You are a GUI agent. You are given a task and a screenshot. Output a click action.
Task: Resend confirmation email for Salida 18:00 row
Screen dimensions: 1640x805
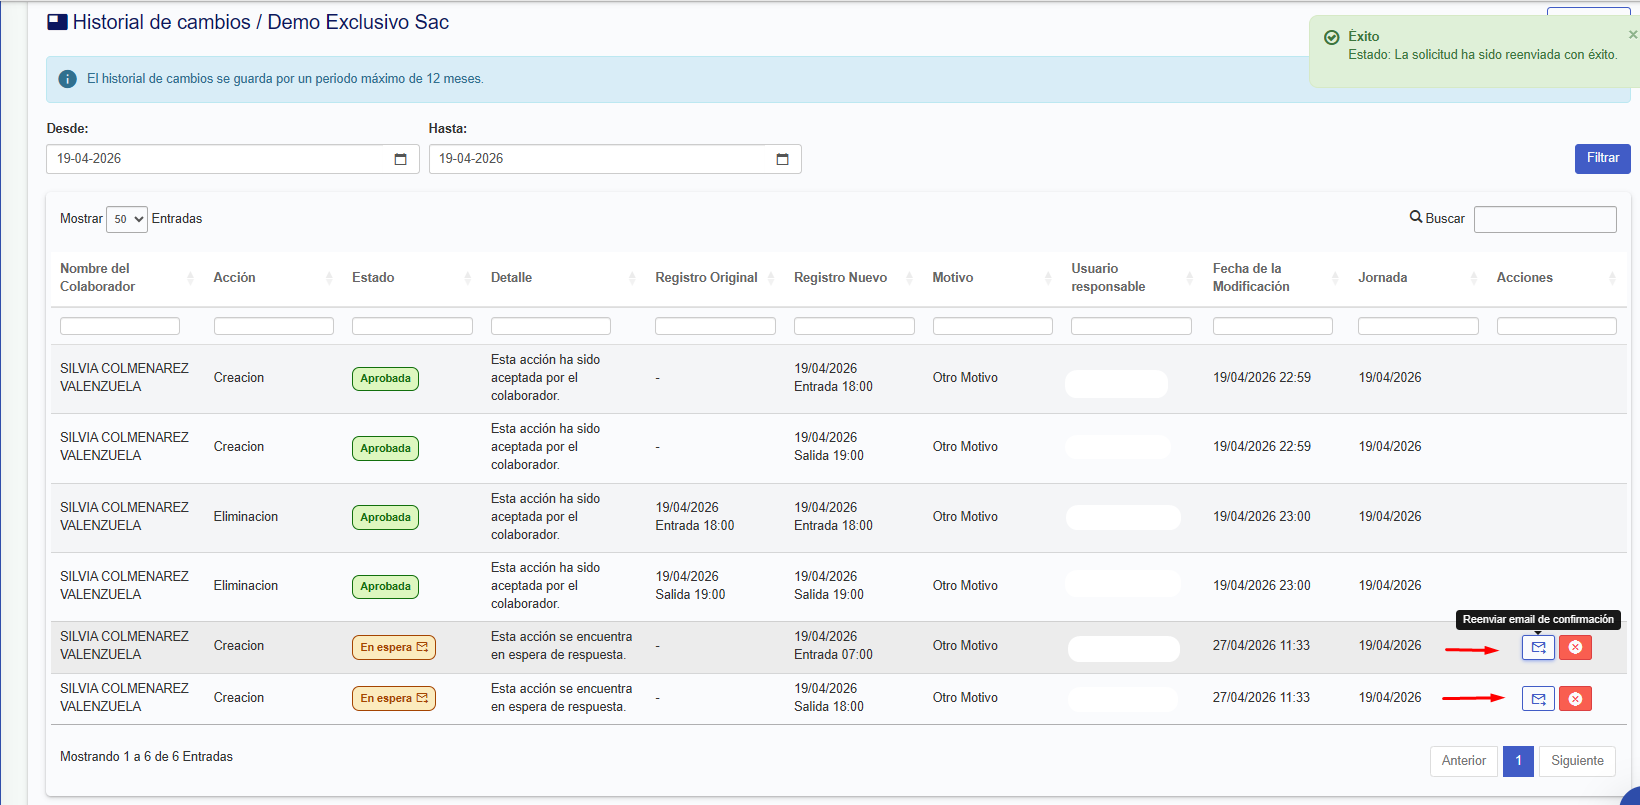point(1538,699)
